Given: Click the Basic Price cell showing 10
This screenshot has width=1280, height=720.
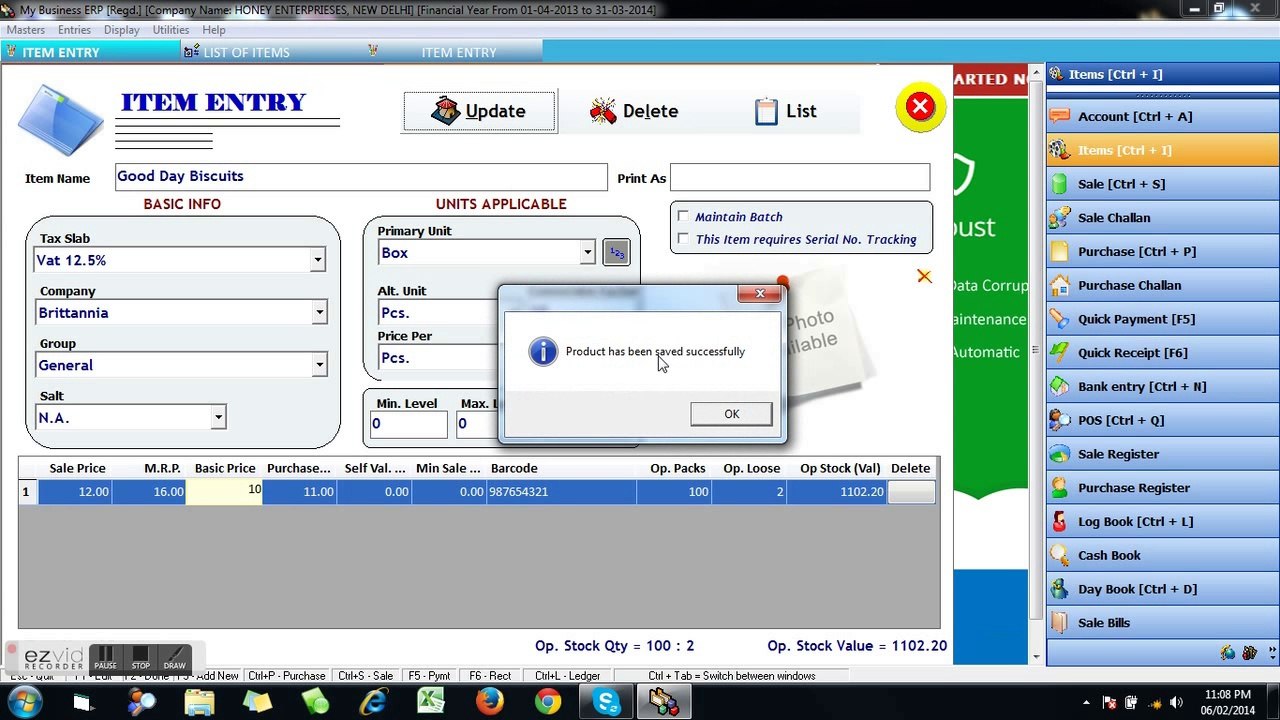Looking at the screenshot, I should point(224,492).
